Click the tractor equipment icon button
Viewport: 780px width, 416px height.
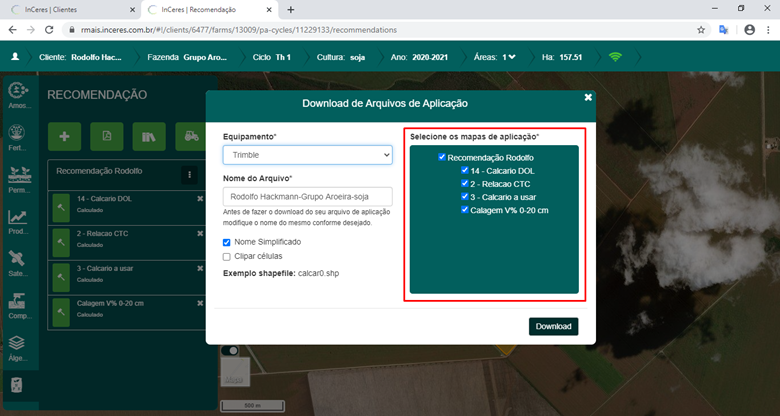click(x=191, y=137)
